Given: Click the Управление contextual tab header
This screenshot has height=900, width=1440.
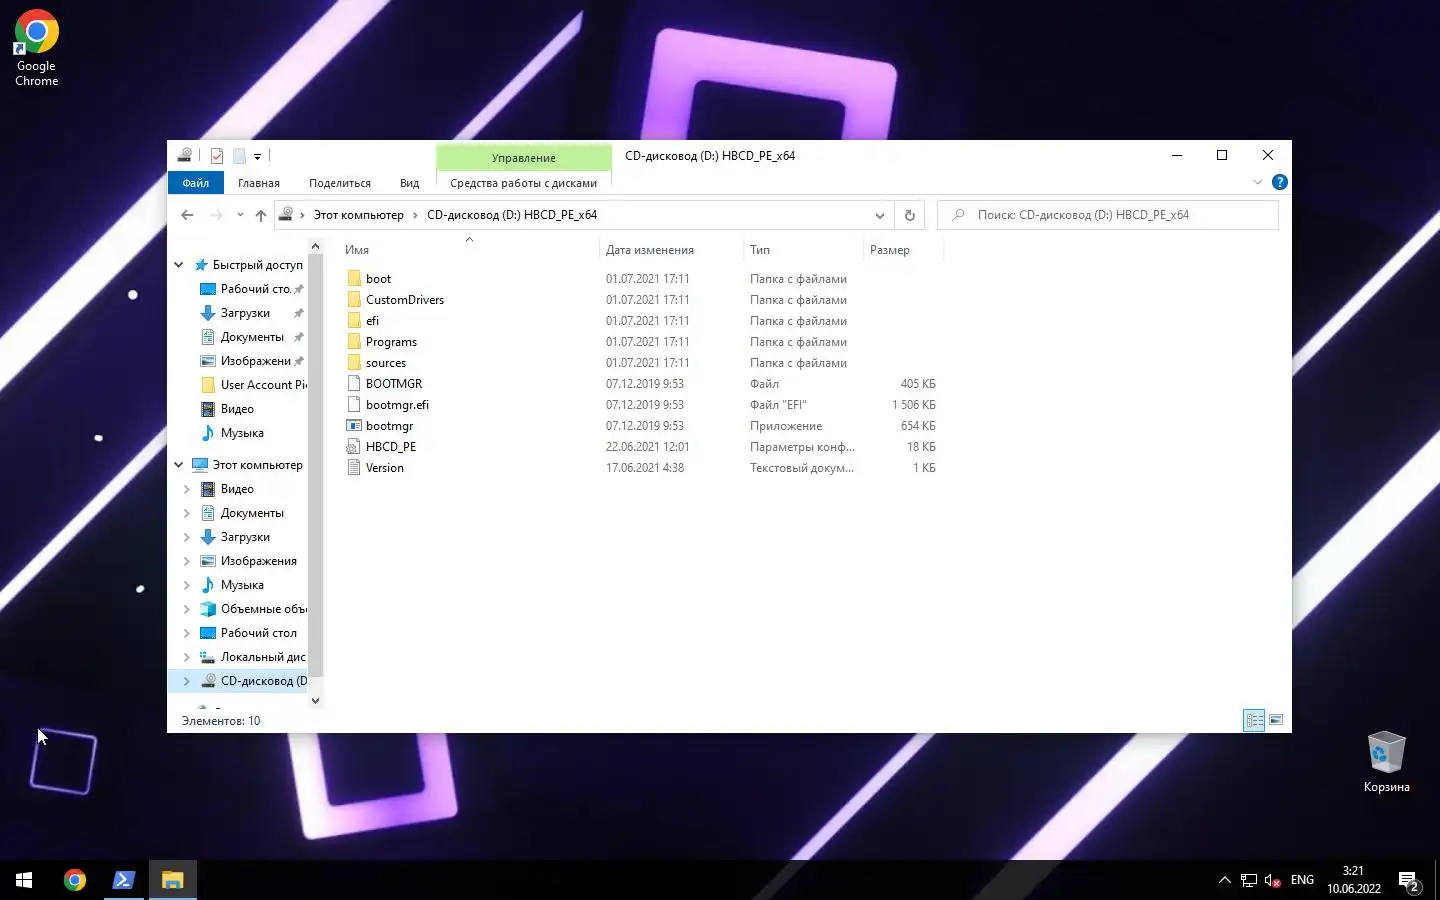Looking at the screenshot, I should point(523,157).
